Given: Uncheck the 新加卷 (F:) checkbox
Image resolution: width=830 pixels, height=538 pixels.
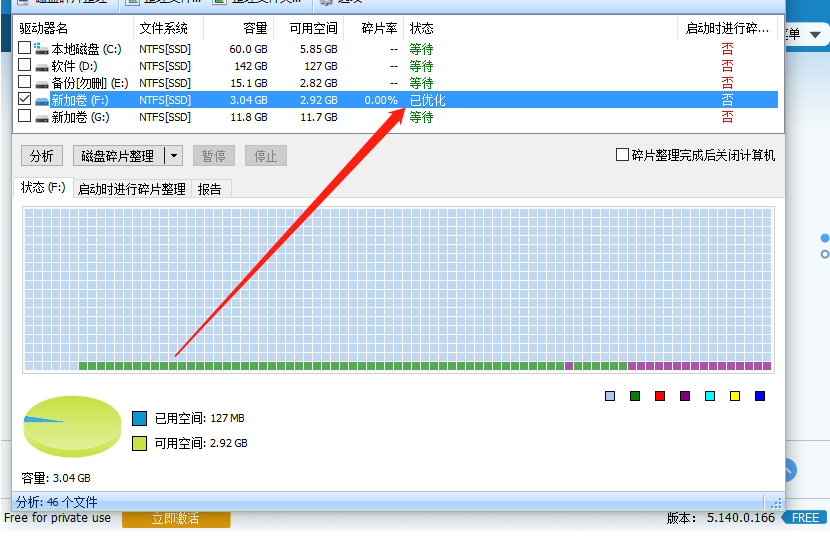Looking at the screenshot, I should coord(24,98).
